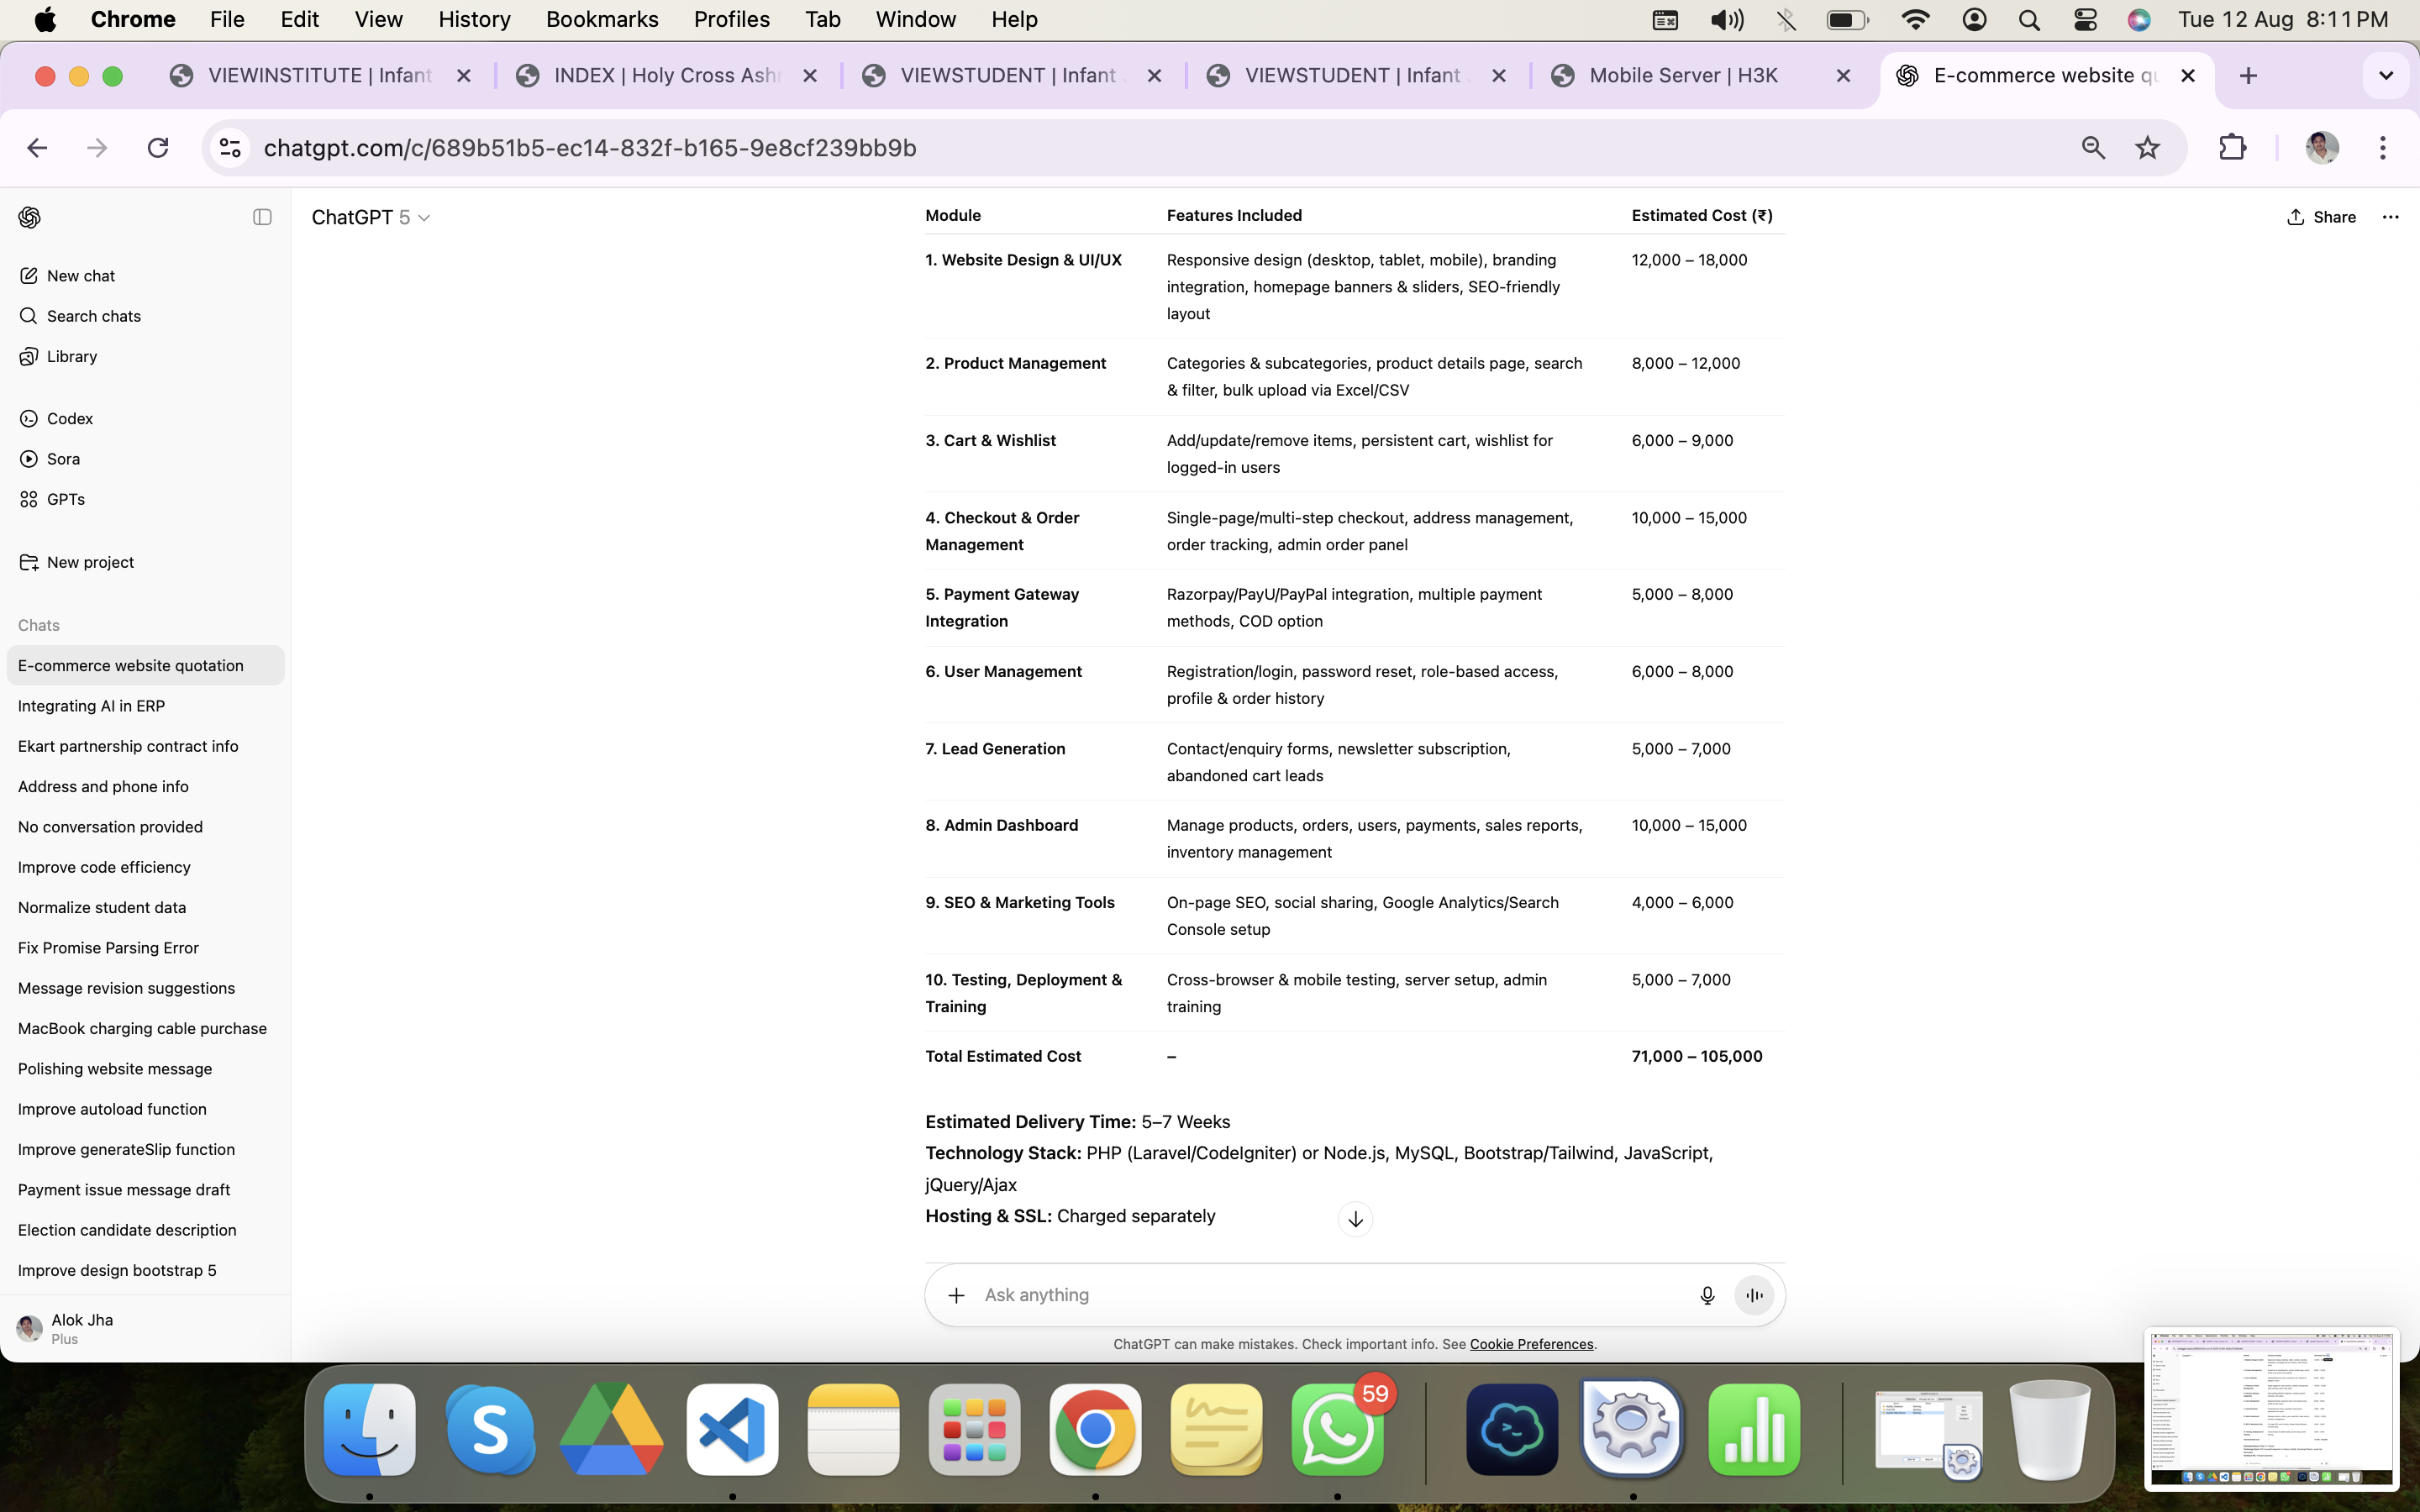Click the plus attachment icon in composer
The image size is (2420, 1512).
956,1295
